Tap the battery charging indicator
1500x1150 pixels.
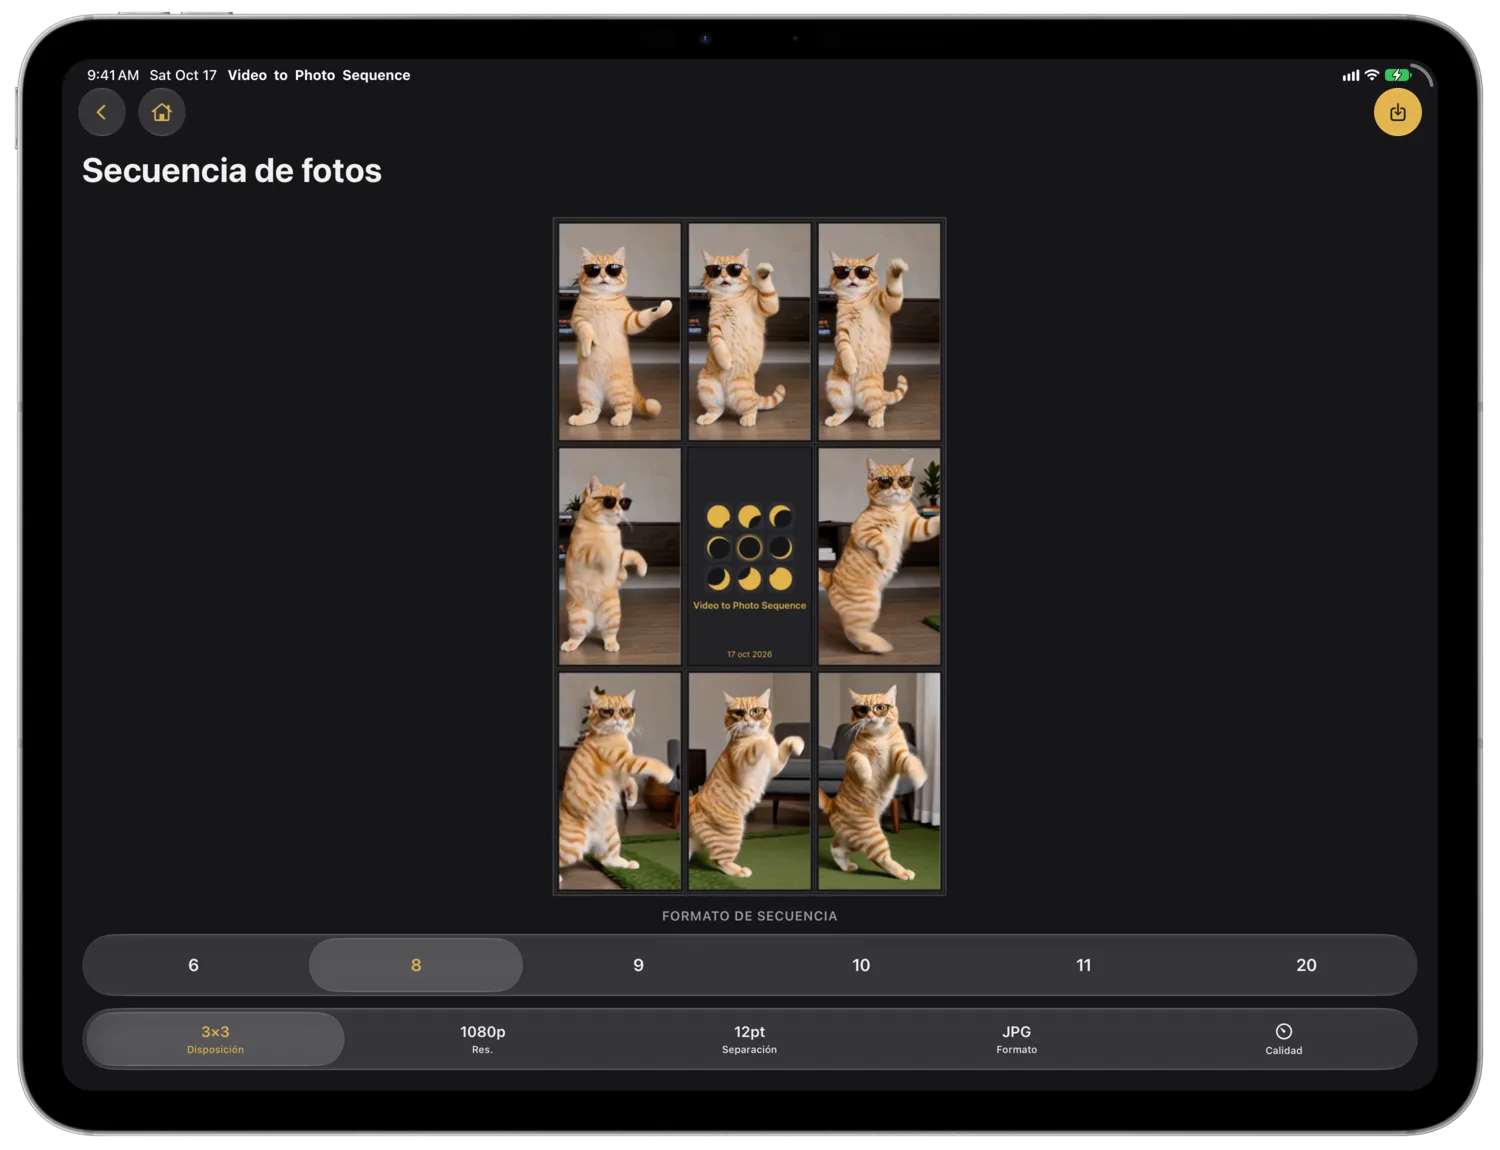(x=1397, y=75)
